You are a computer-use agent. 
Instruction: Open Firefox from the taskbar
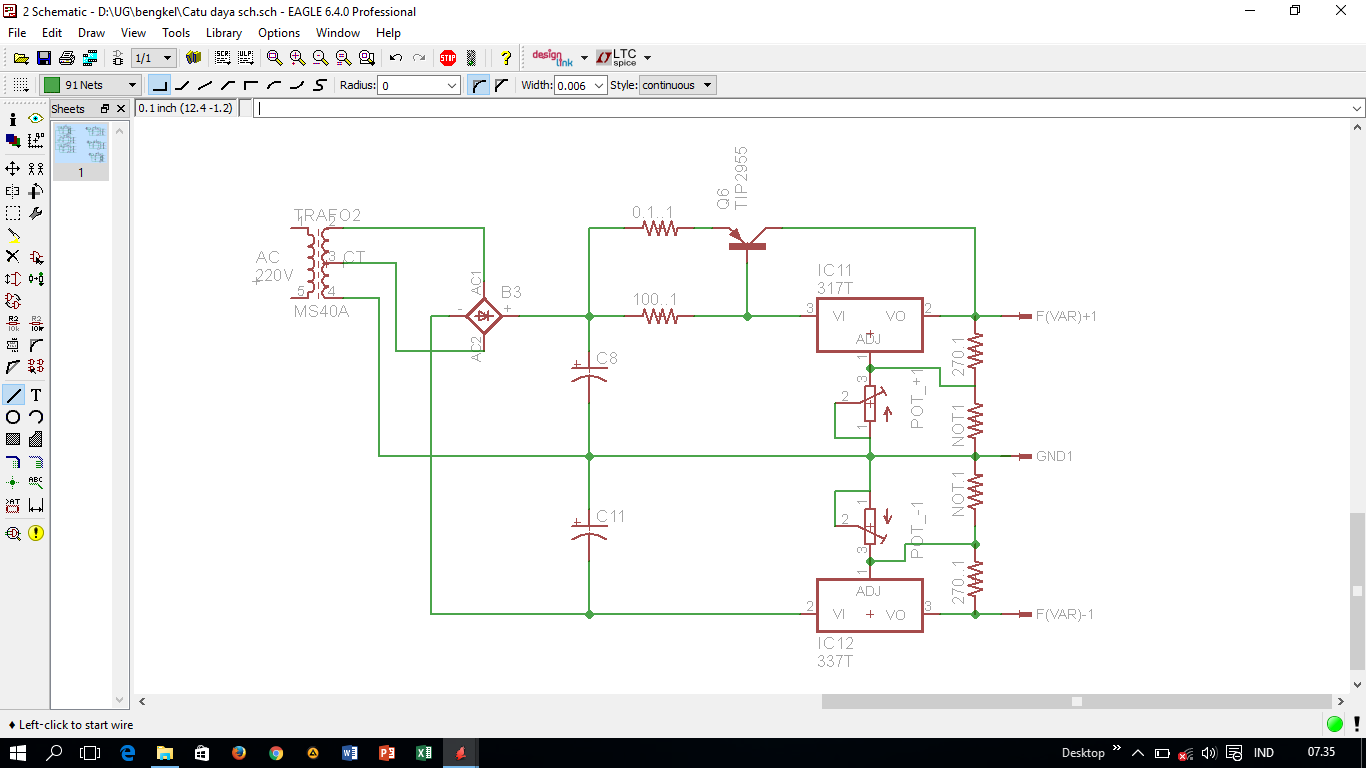[x=238, y=753]
